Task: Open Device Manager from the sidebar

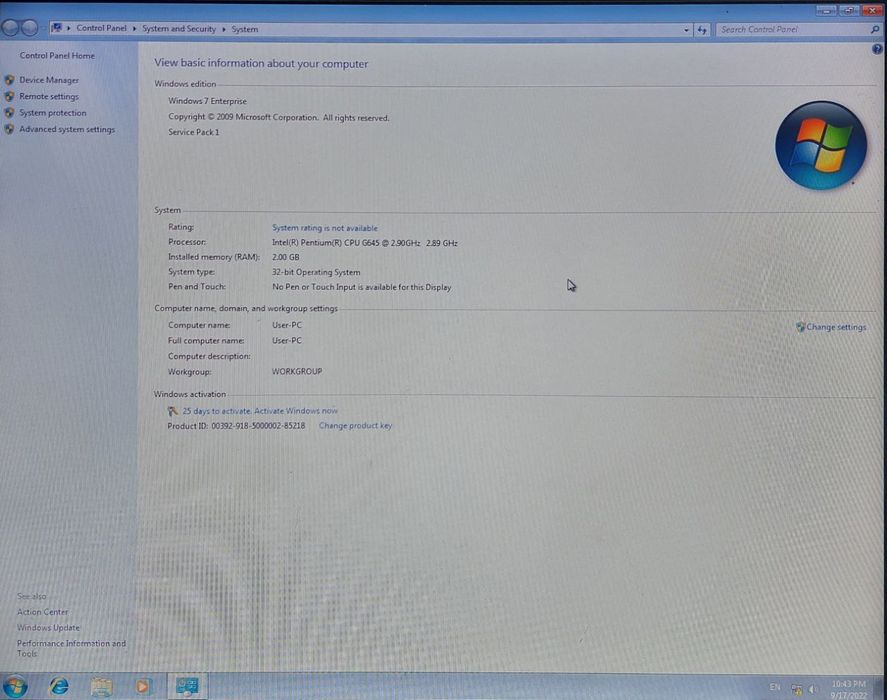Action: pyautogui.click(x=49, y=80)
